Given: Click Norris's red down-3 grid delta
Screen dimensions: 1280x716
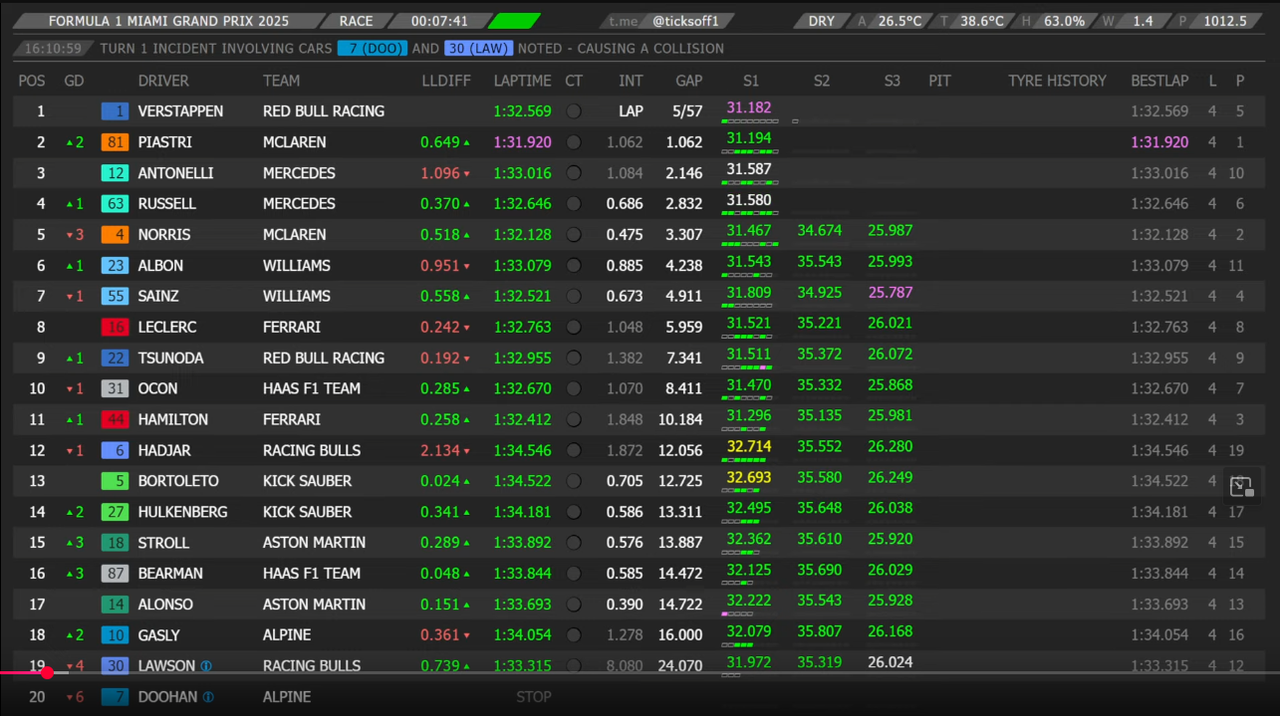Looking at the screenshot, I should 73,235.
